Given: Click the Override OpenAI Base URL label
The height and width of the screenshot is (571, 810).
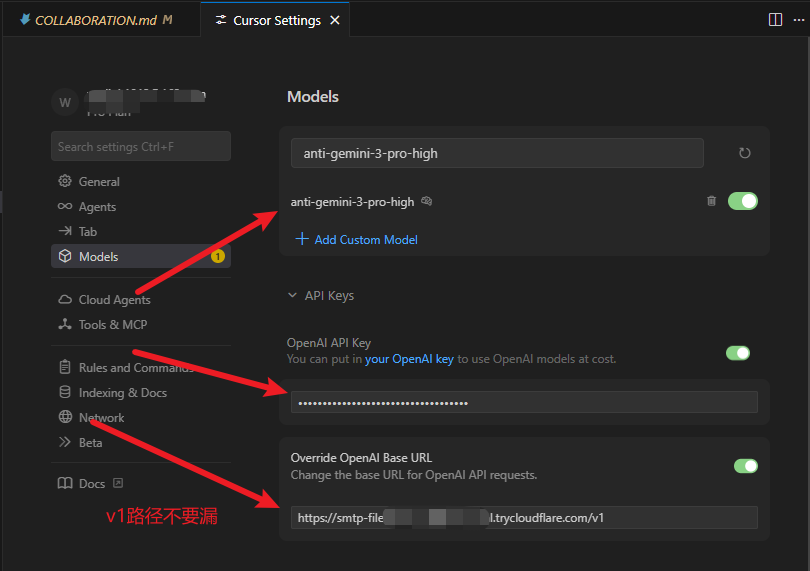Looking at the screenshot, I should (x=361, y=458).
